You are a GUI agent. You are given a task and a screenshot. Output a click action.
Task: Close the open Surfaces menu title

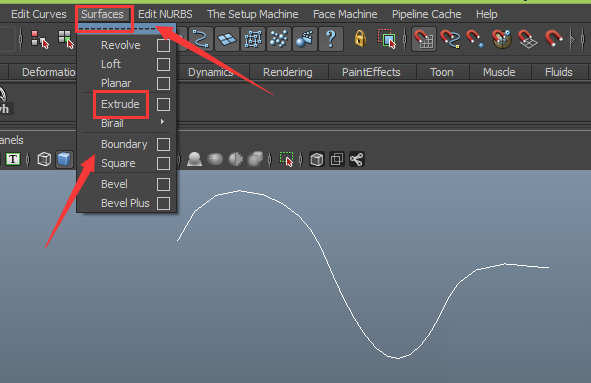103,14
